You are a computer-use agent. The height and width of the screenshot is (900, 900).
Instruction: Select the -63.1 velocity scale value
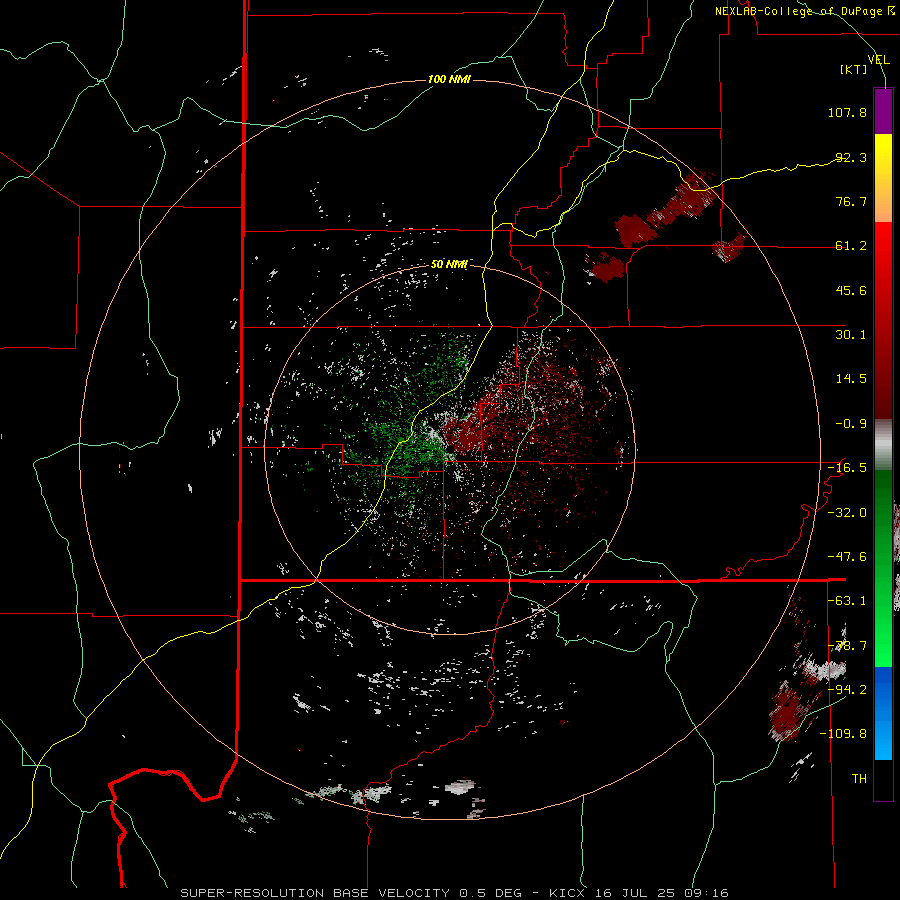click(x=847, y=601)
